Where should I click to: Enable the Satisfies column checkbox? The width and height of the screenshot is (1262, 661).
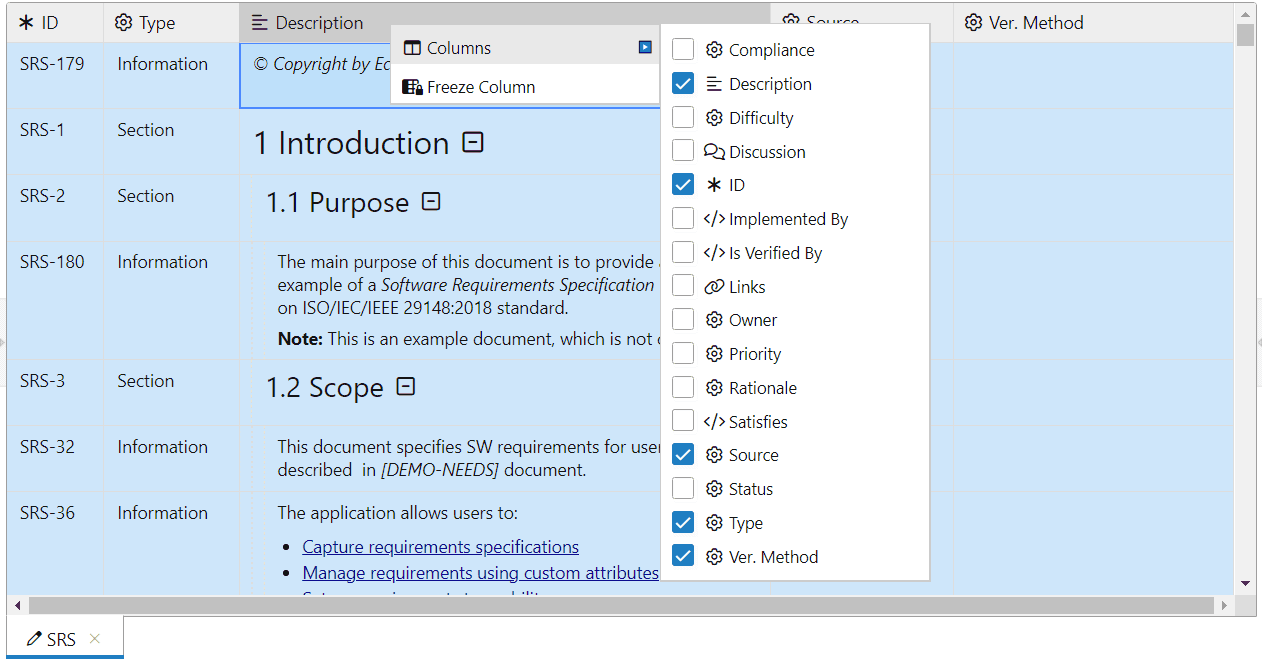click(683, 421)
